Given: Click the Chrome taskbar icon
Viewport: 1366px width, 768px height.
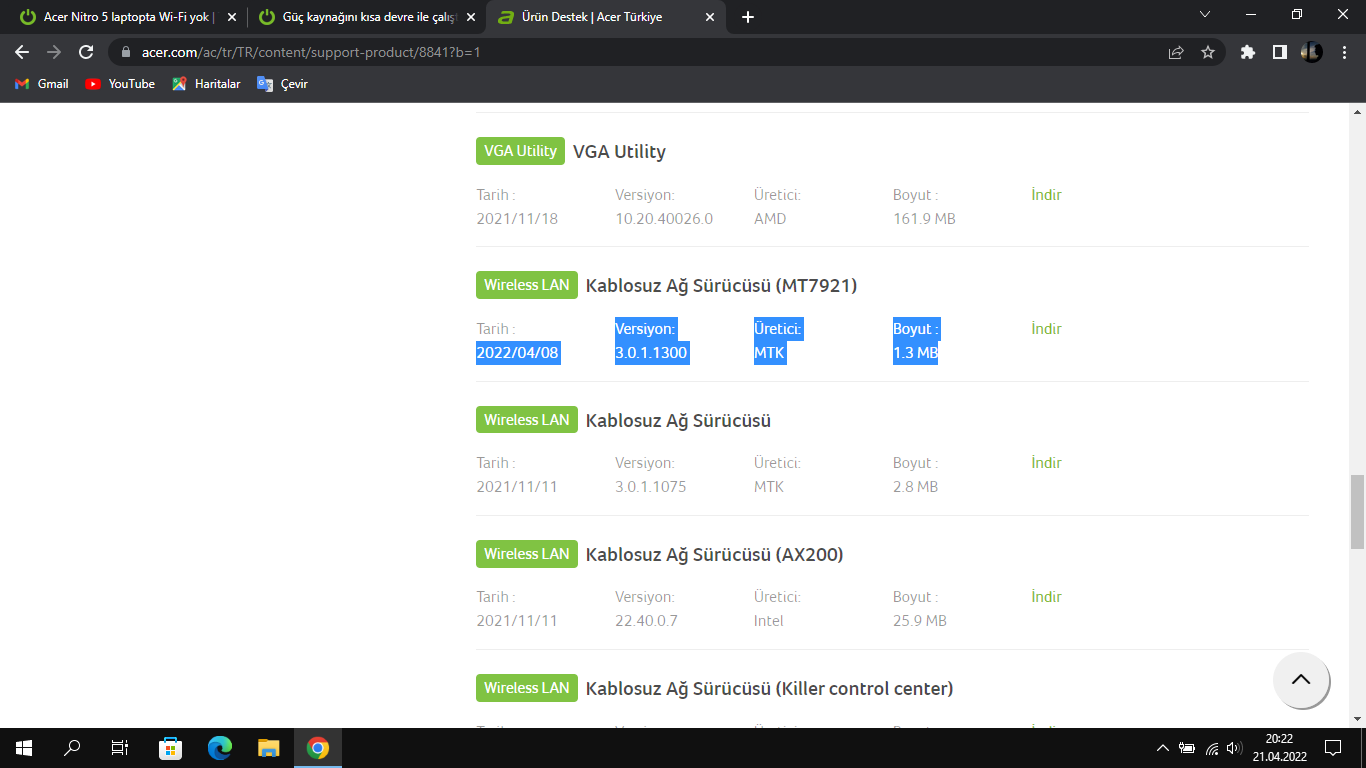Looking at the screenshot, I should pos(318,748).
